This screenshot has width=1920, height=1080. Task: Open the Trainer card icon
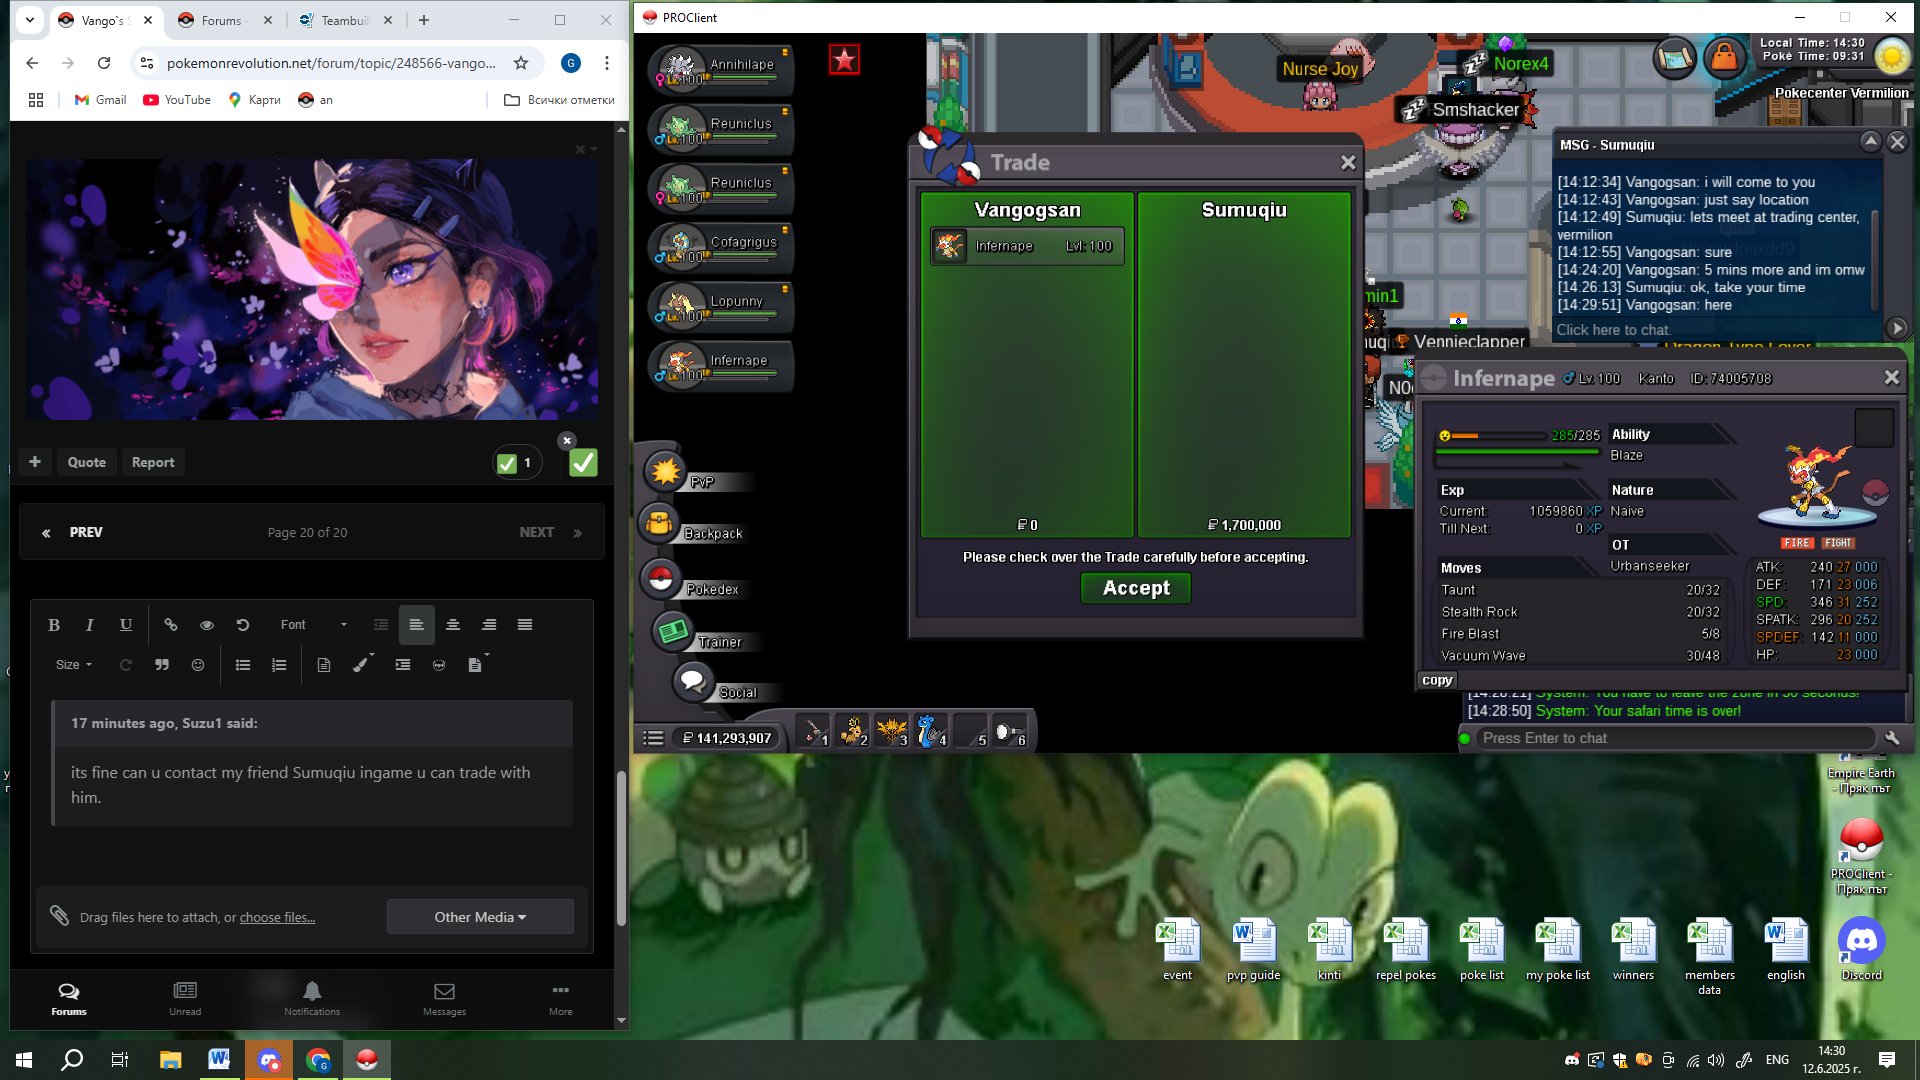[673, 631]
